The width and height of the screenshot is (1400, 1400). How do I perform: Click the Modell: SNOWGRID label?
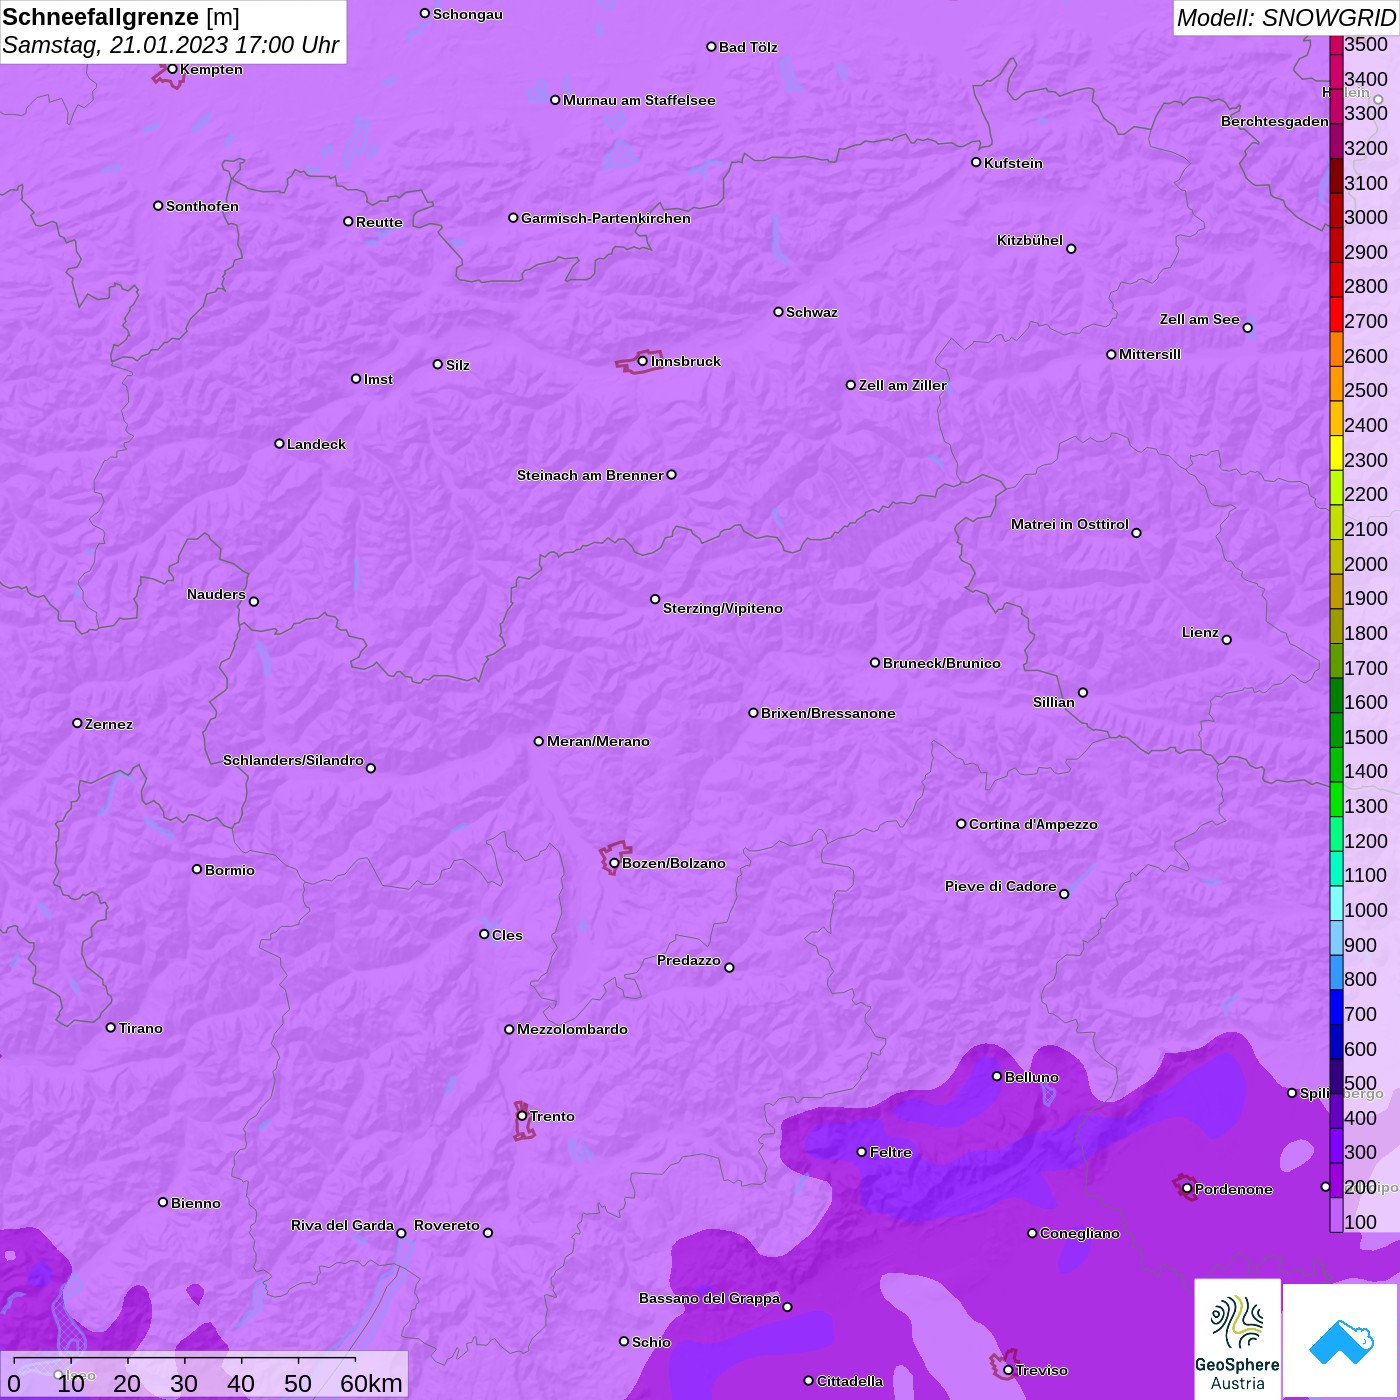click(x=1286, y=17)
